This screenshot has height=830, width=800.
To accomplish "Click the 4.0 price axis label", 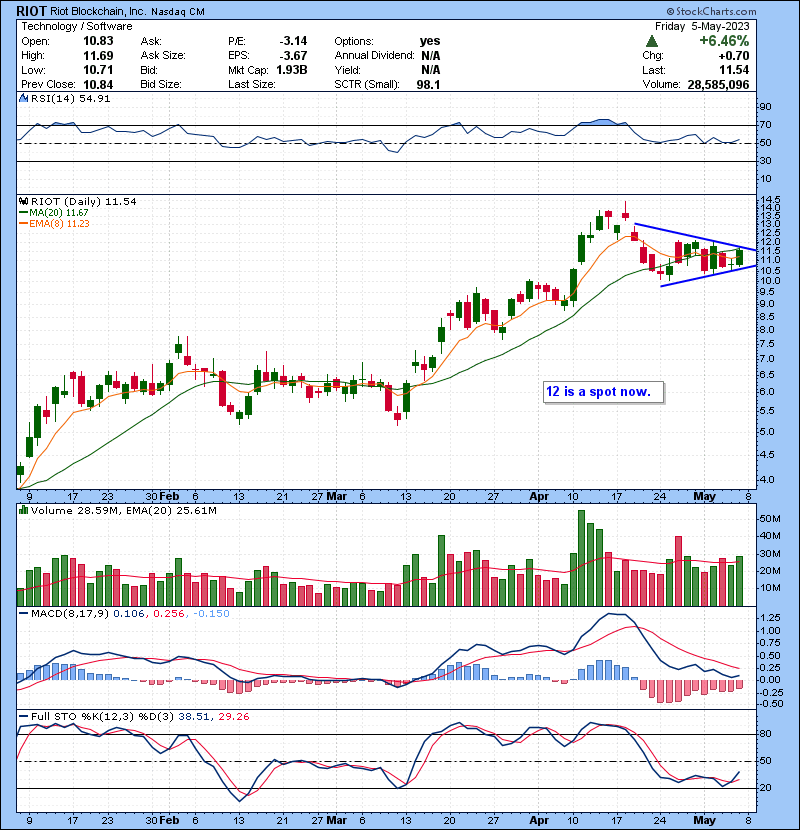I will 767,480.
